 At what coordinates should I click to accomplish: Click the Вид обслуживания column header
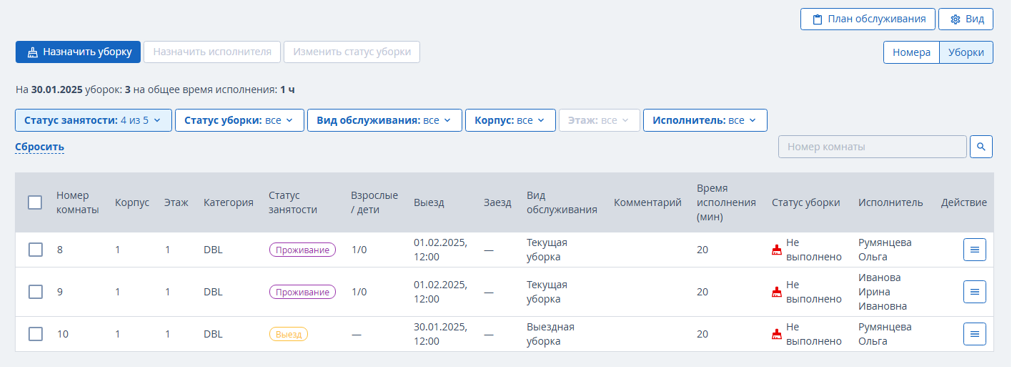(562, 203)
